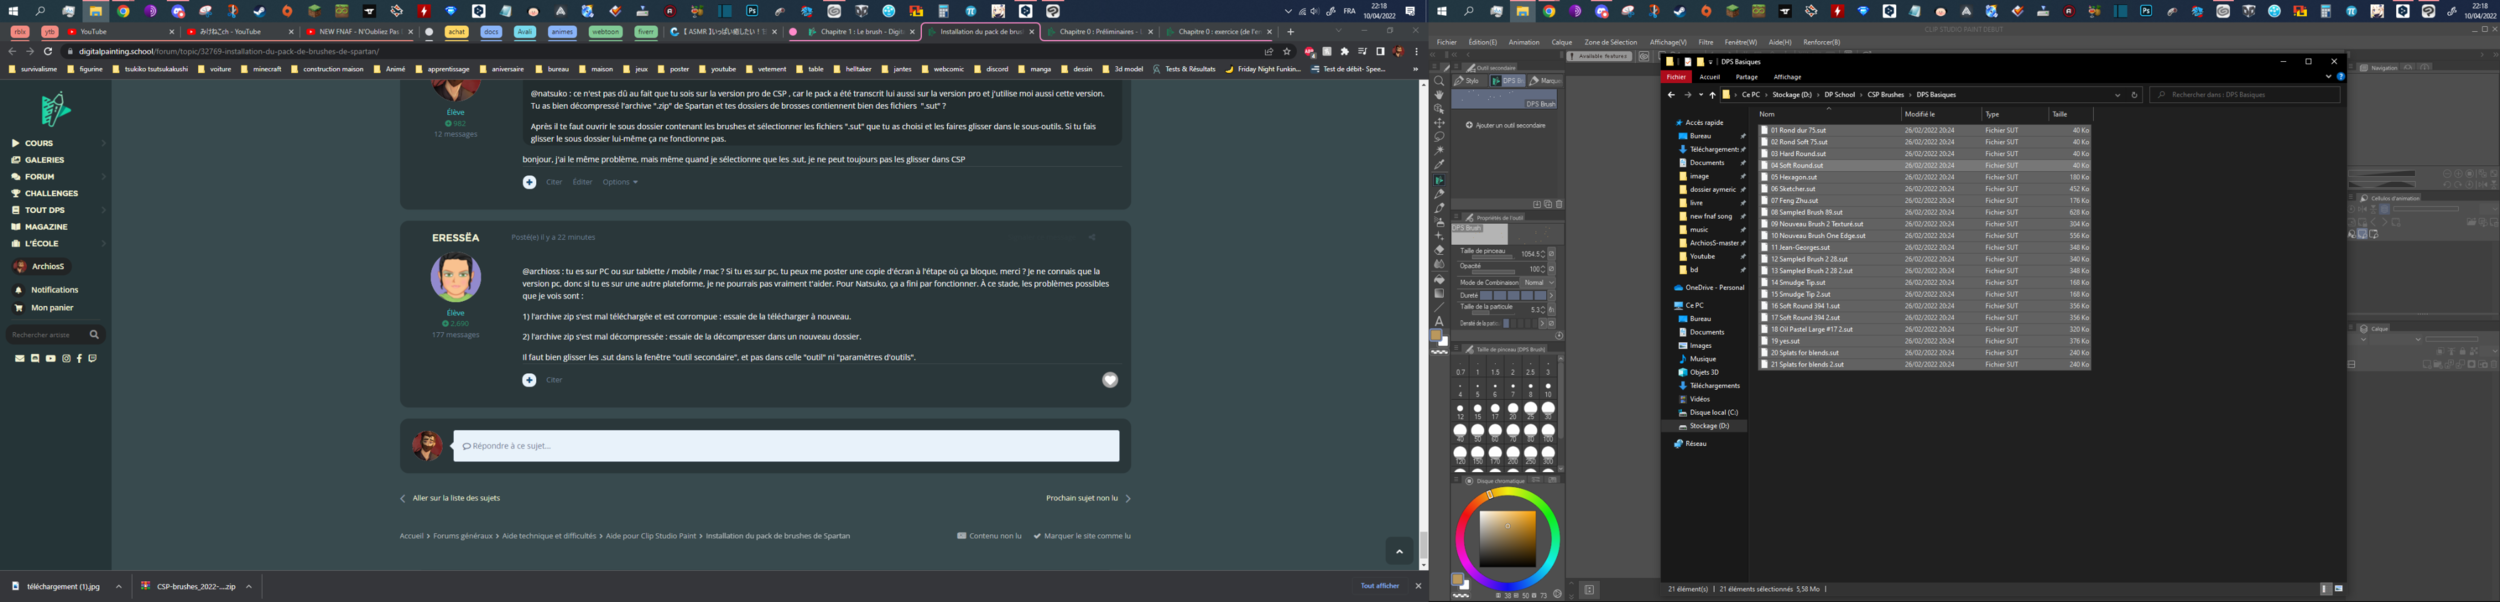Select the Stylo sub tool group tab
The image size is (2500, 602).
point(1469,81)
